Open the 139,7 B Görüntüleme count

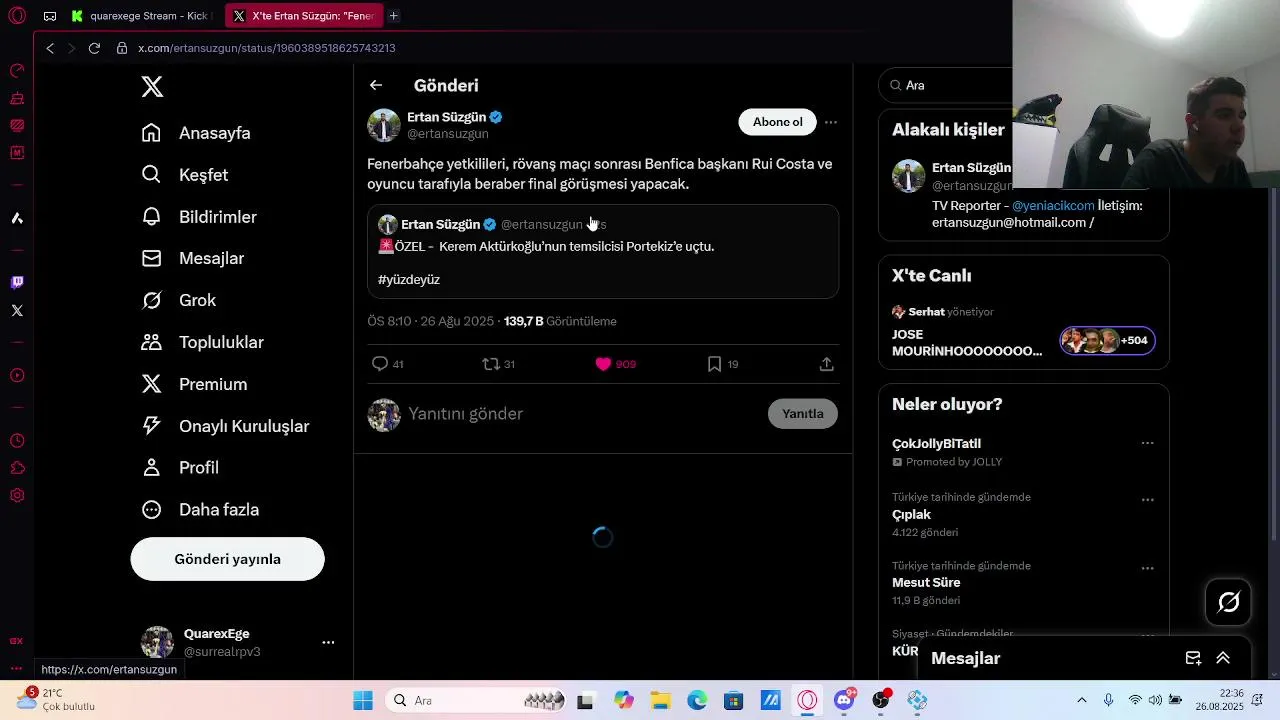pyautogui.click(x=560, y=321)
